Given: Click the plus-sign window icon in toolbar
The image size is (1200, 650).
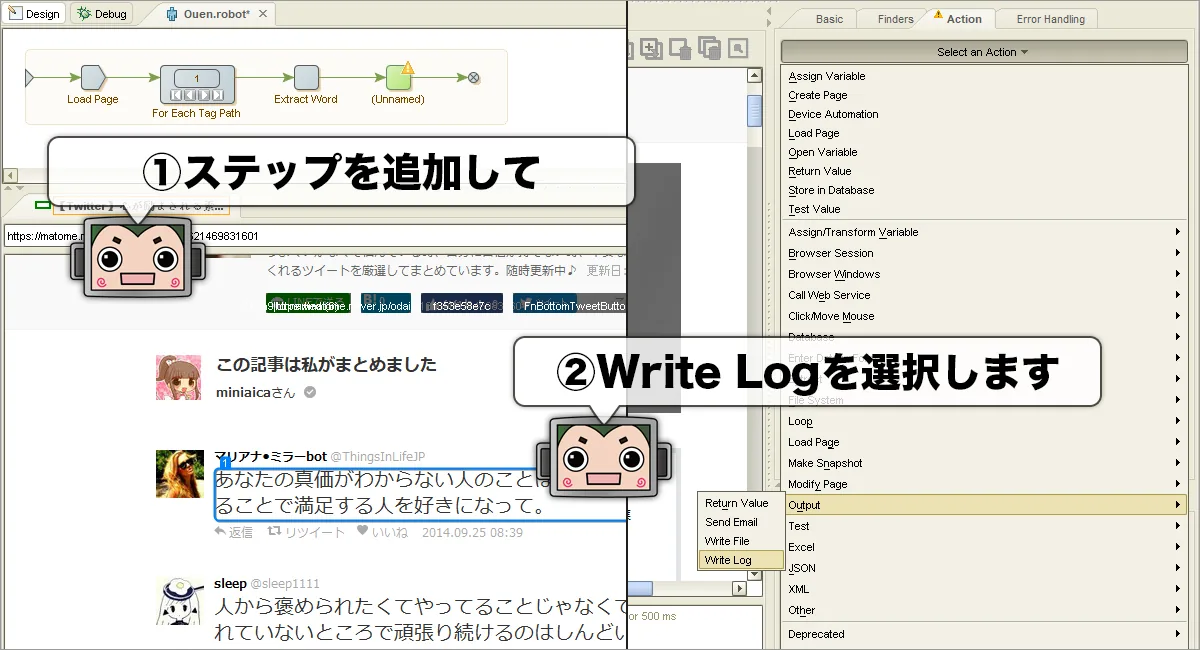Looking at the screenshot, I should pyautogui.click(x=650, y=47).
